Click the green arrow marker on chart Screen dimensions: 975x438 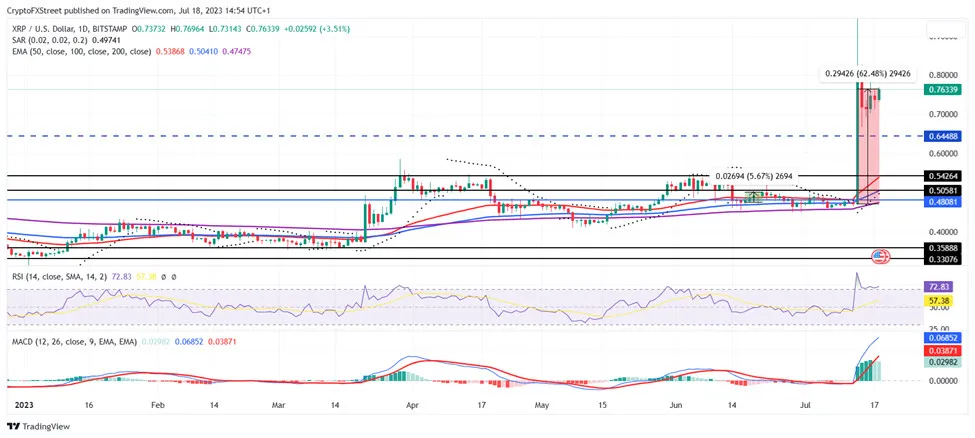754,196
